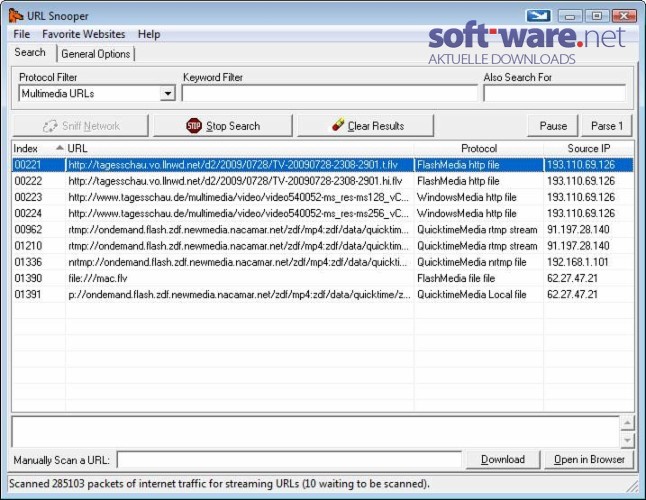Click the eraser icon on Clear Results

[x=338, y=124]
